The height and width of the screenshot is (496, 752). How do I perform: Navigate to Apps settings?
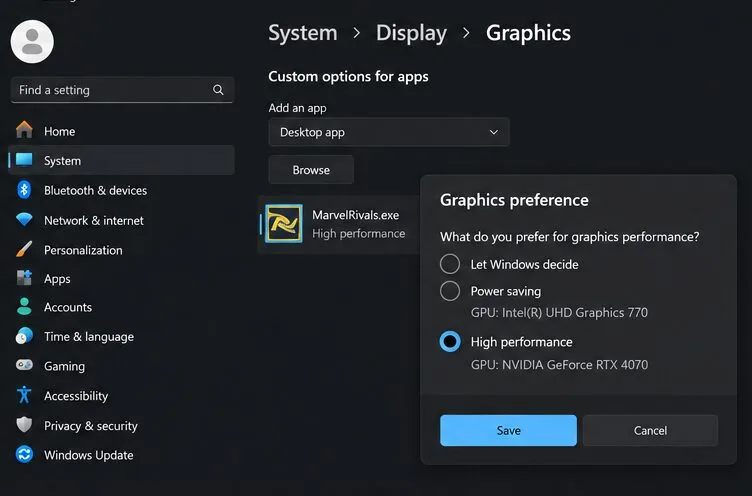point(122,278)
